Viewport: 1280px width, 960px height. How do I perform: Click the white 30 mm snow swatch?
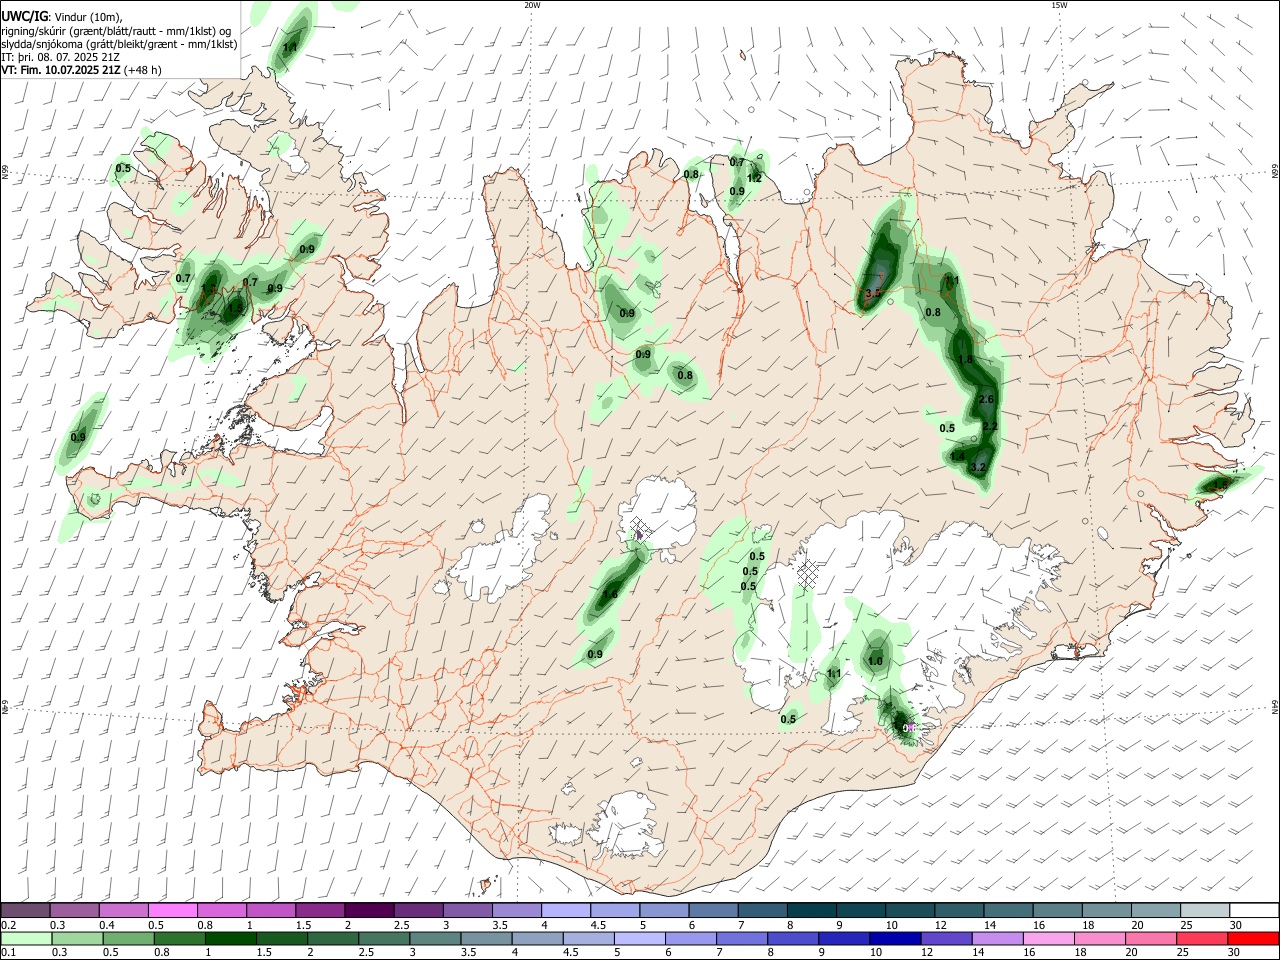[x=1254, y=911]
